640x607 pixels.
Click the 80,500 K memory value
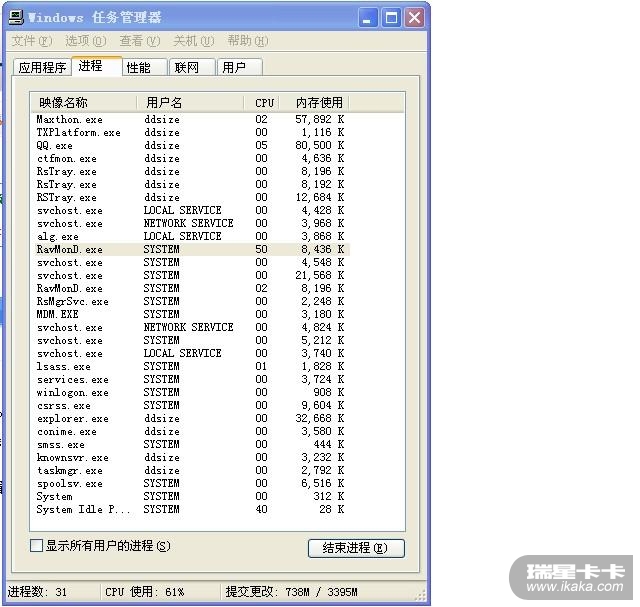tap(320, 145)
